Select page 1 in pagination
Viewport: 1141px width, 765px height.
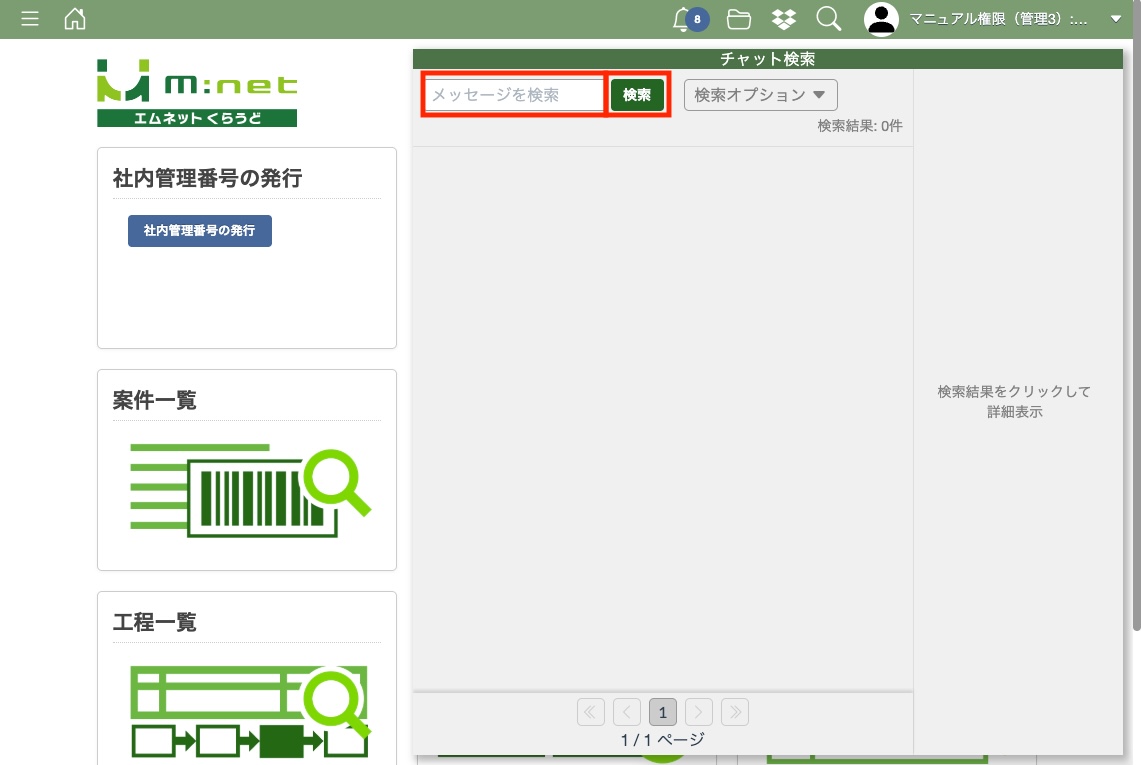(x=663, y=712)
